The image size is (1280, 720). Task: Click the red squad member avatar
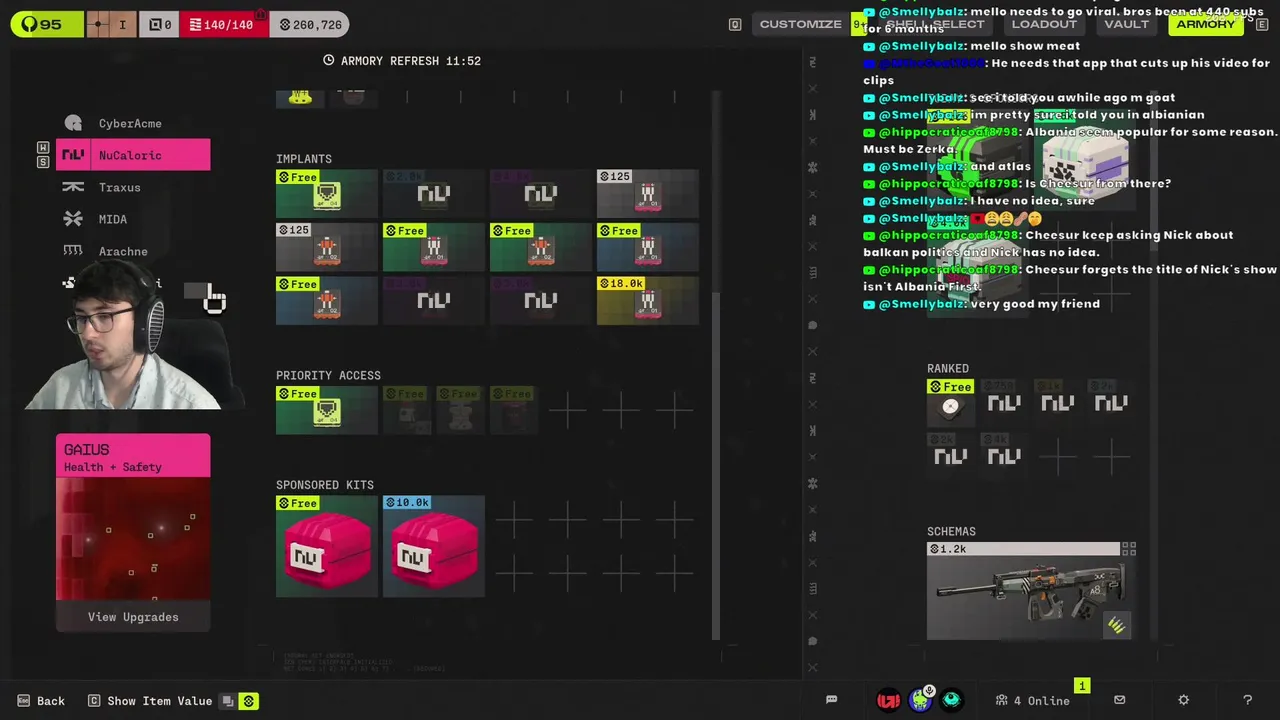click(x=888, y=701)
